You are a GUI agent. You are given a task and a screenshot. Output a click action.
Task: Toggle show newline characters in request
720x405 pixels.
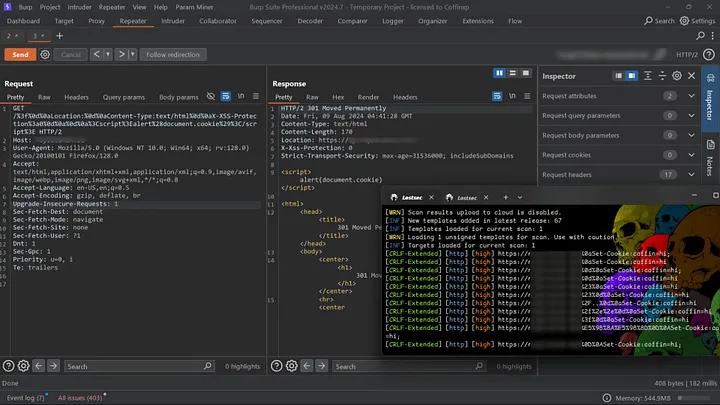point(241,96)
